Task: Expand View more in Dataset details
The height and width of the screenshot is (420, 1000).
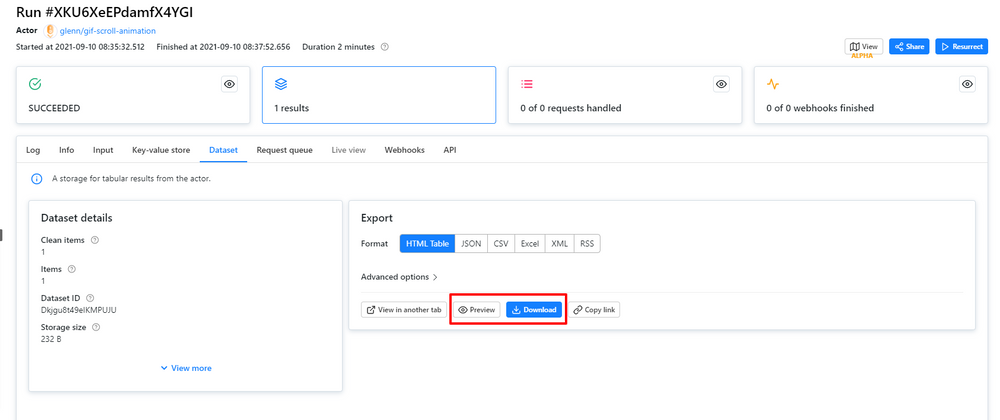Action: click(186, 368)
